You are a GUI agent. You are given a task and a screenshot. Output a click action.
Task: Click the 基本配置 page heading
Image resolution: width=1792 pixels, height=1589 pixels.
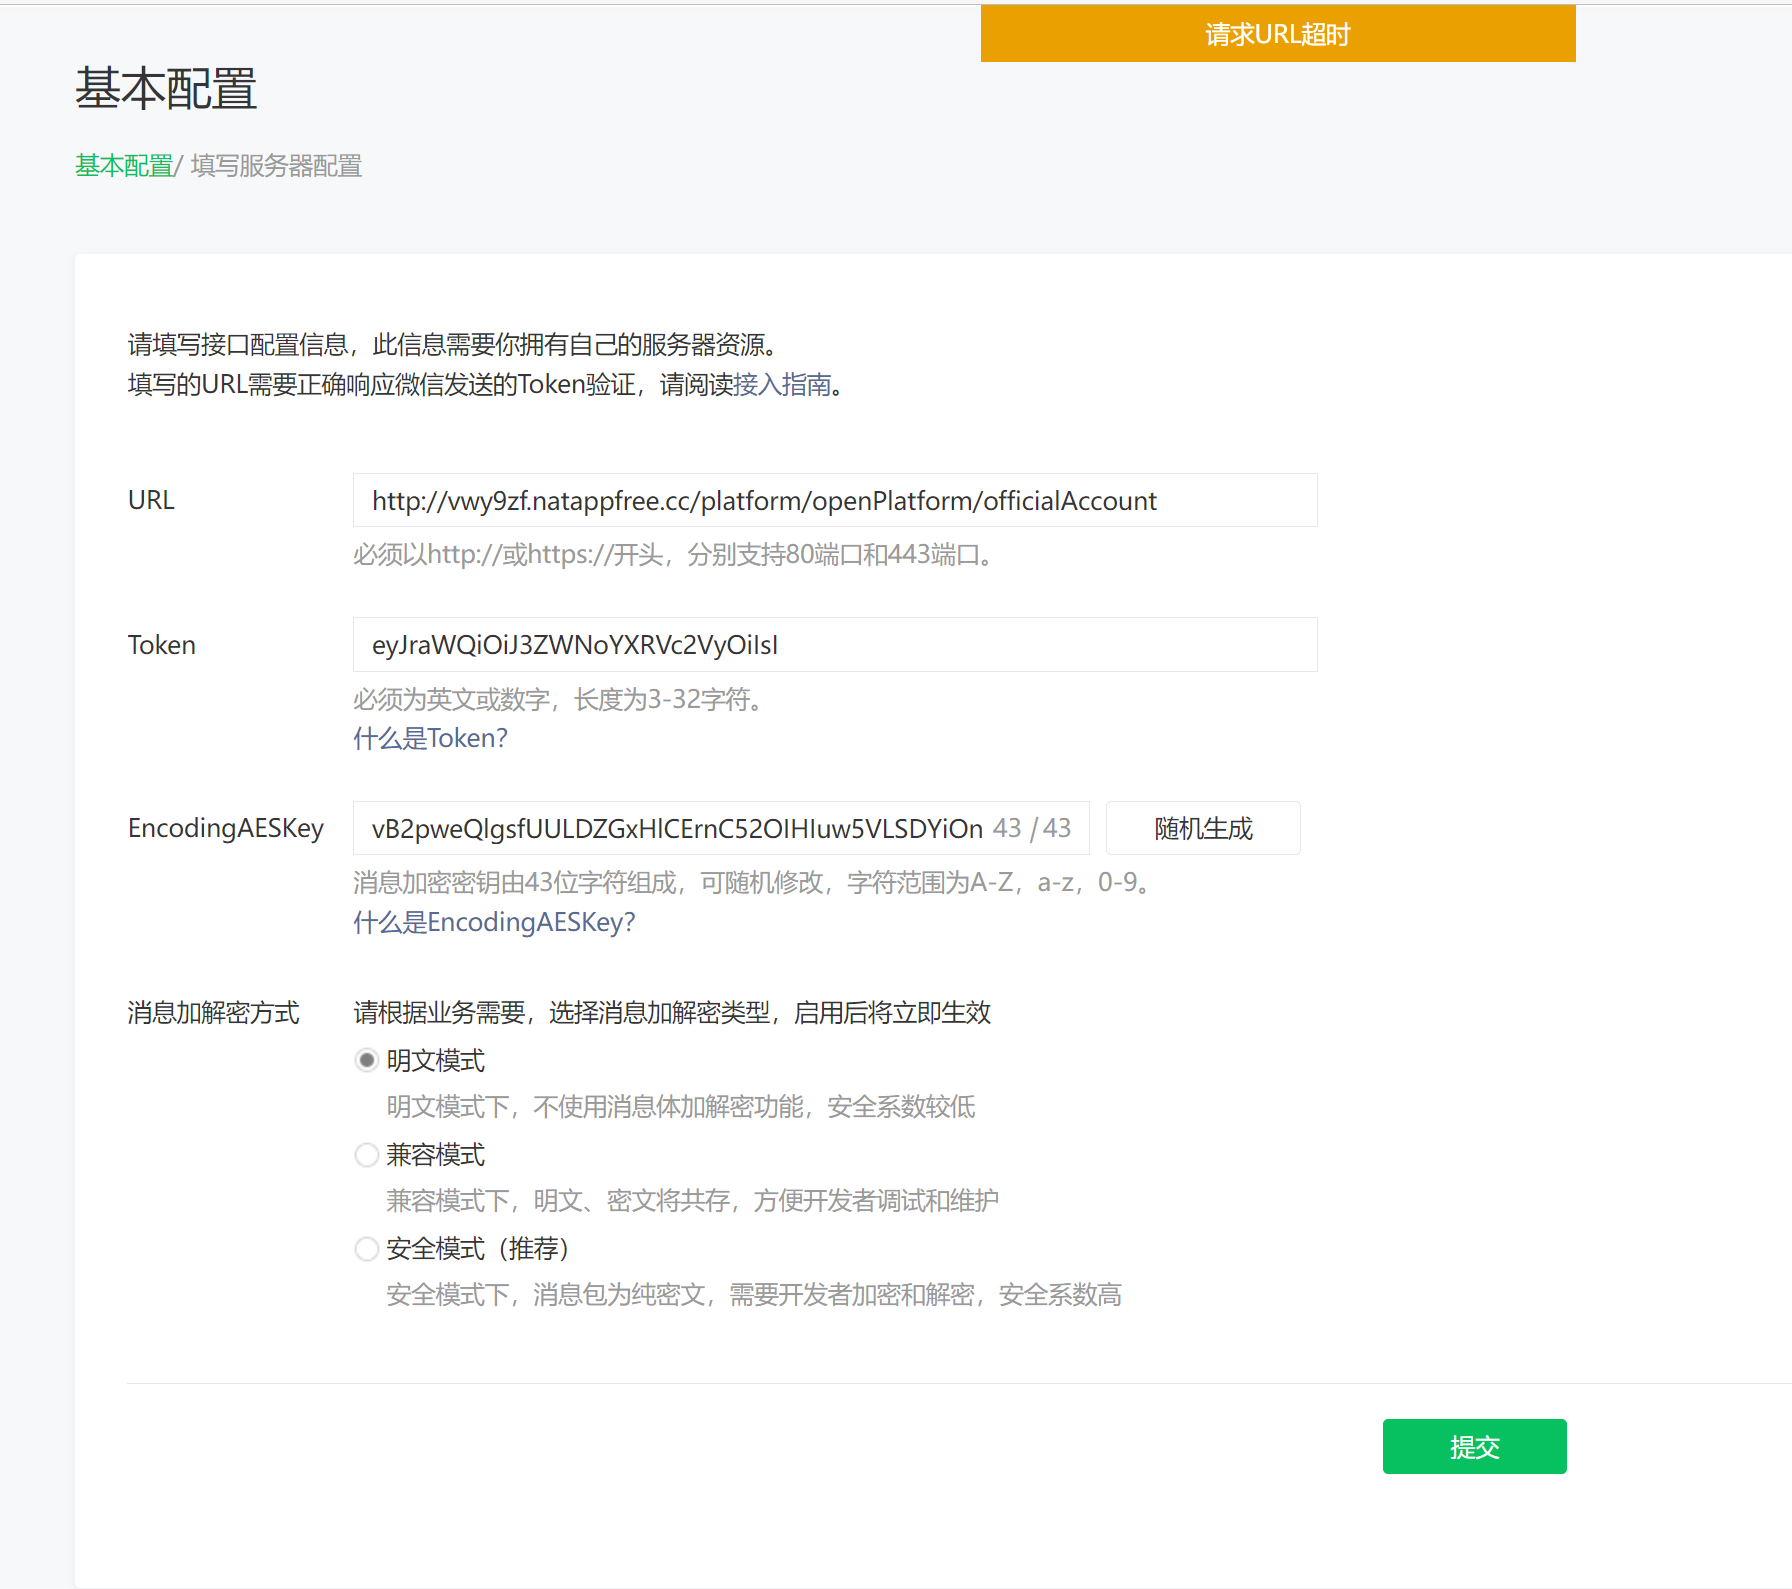pos(166,89)
